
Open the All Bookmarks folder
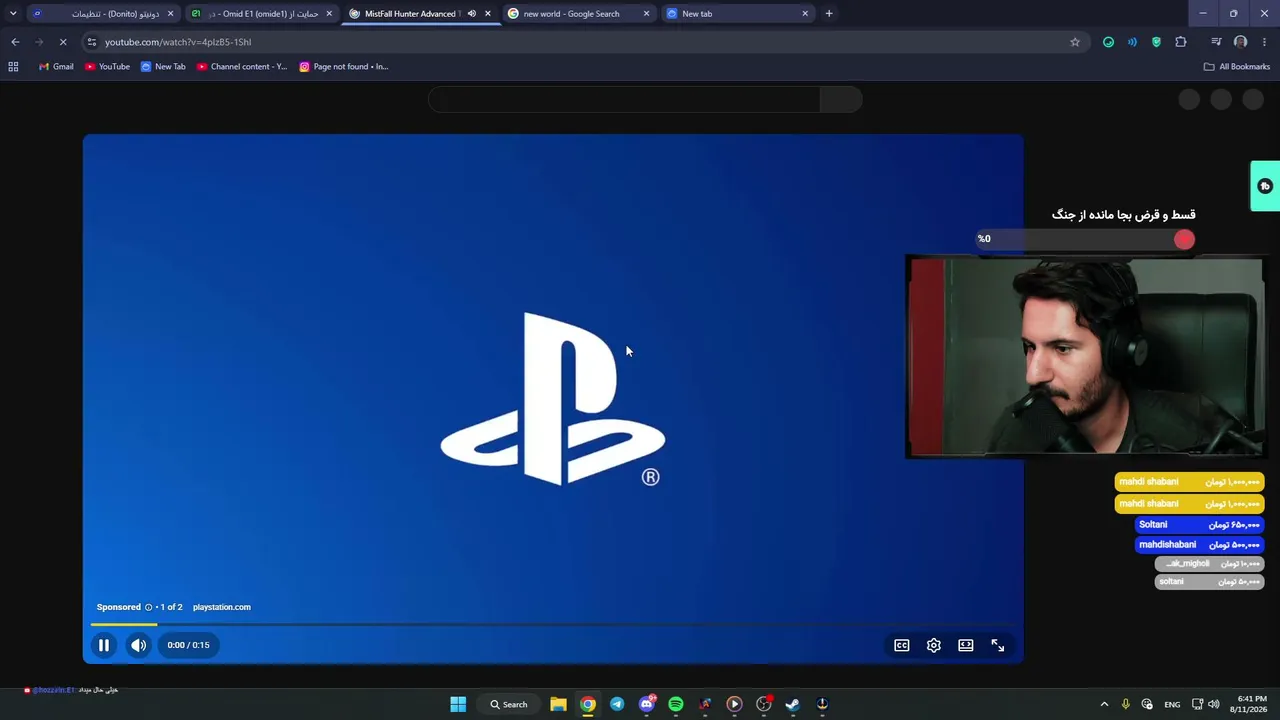tap(1237, 67)
